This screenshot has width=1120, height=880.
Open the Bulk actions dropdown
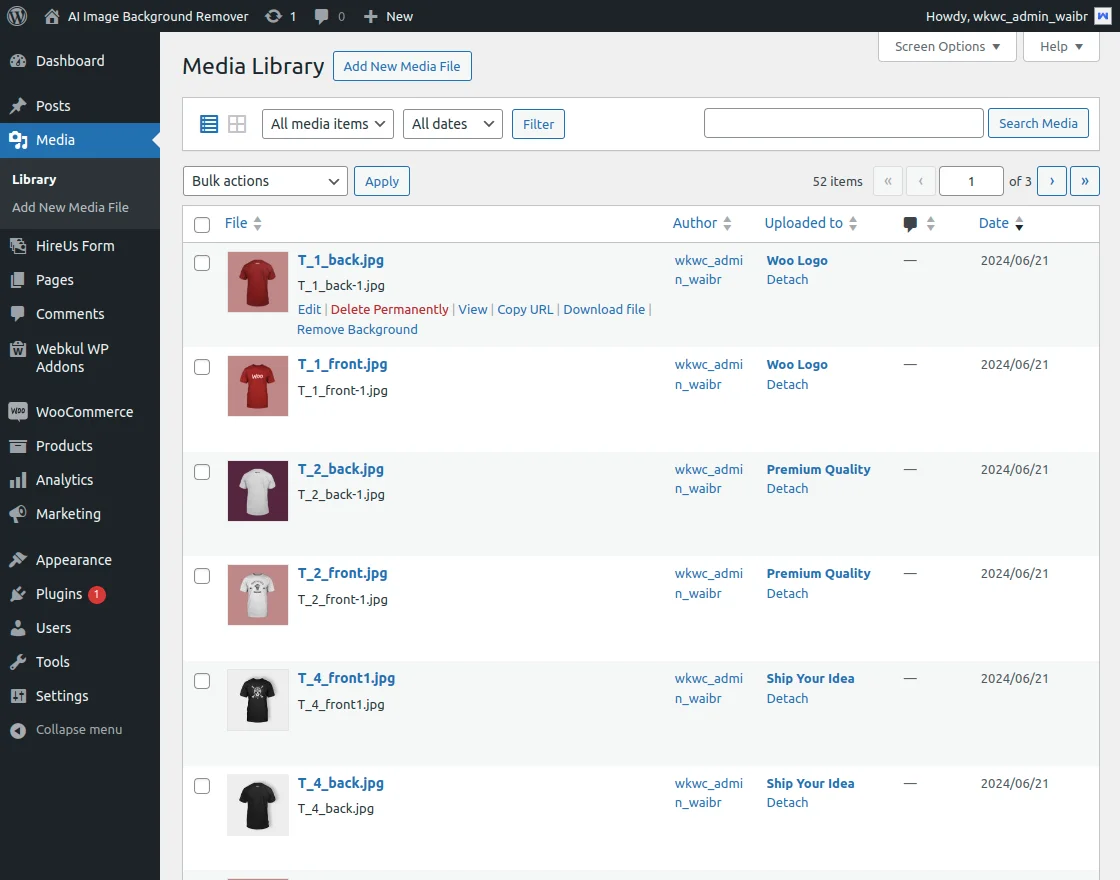265,181
